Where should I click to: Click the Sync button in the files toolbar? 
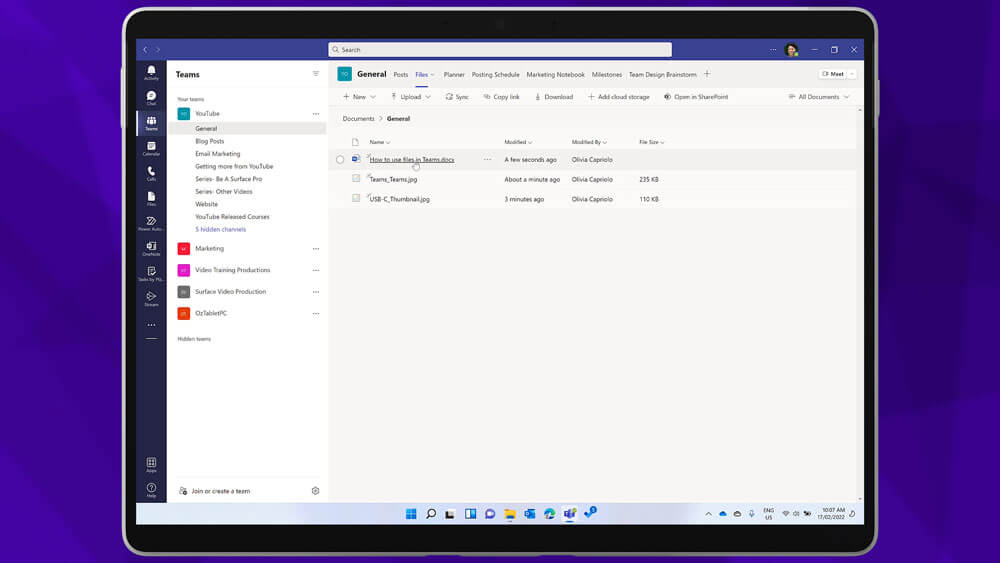click(456, 97)
